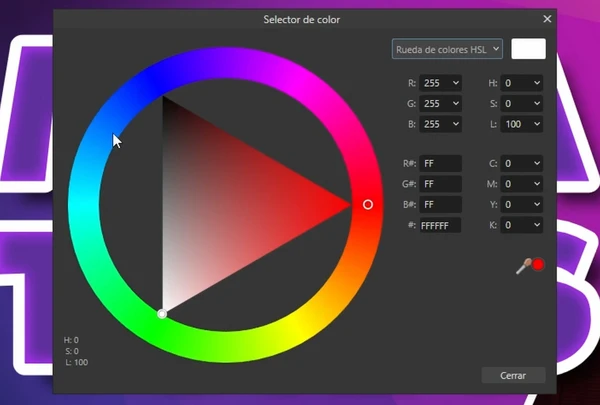
Task: Open the Rueda de colores HSL dropdown
Action: [447, 49]
